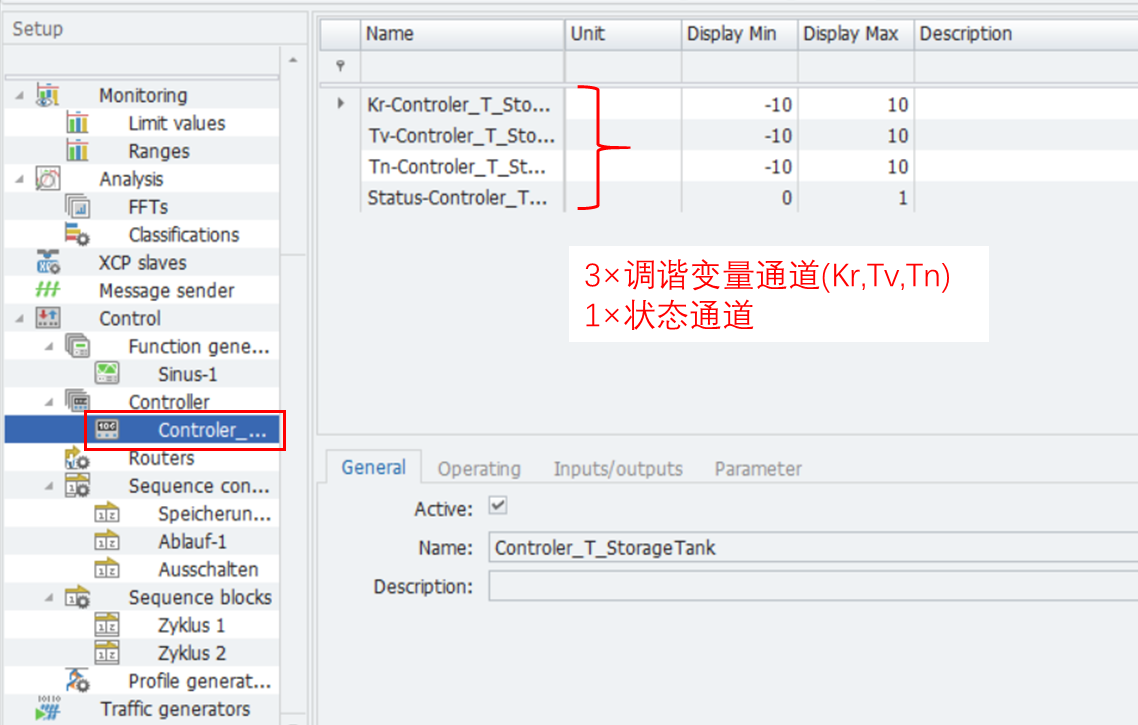Viewport: 1138px width, 725px height.
Task: Switch to the General tab
Action: click(374, 467)
